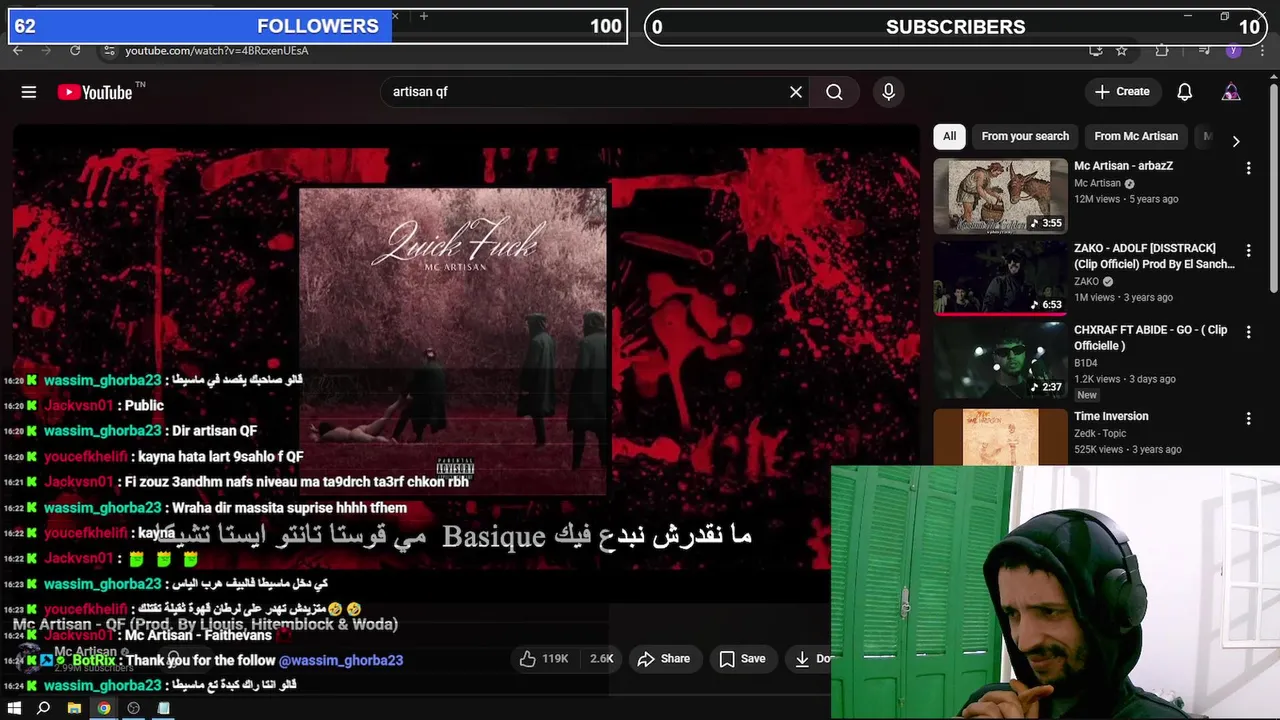Open CHXRAF FT ABIDE - GO title
Screen dimensions: 1280x720
pyautogui.click(x=1150, y=338)
